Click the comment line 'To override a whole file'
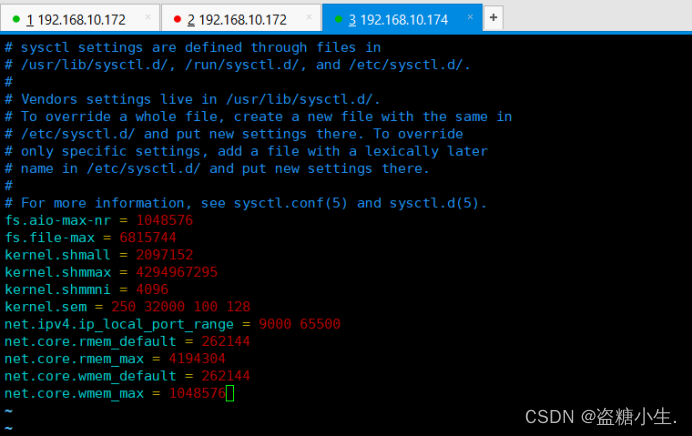 pos(258,117)
